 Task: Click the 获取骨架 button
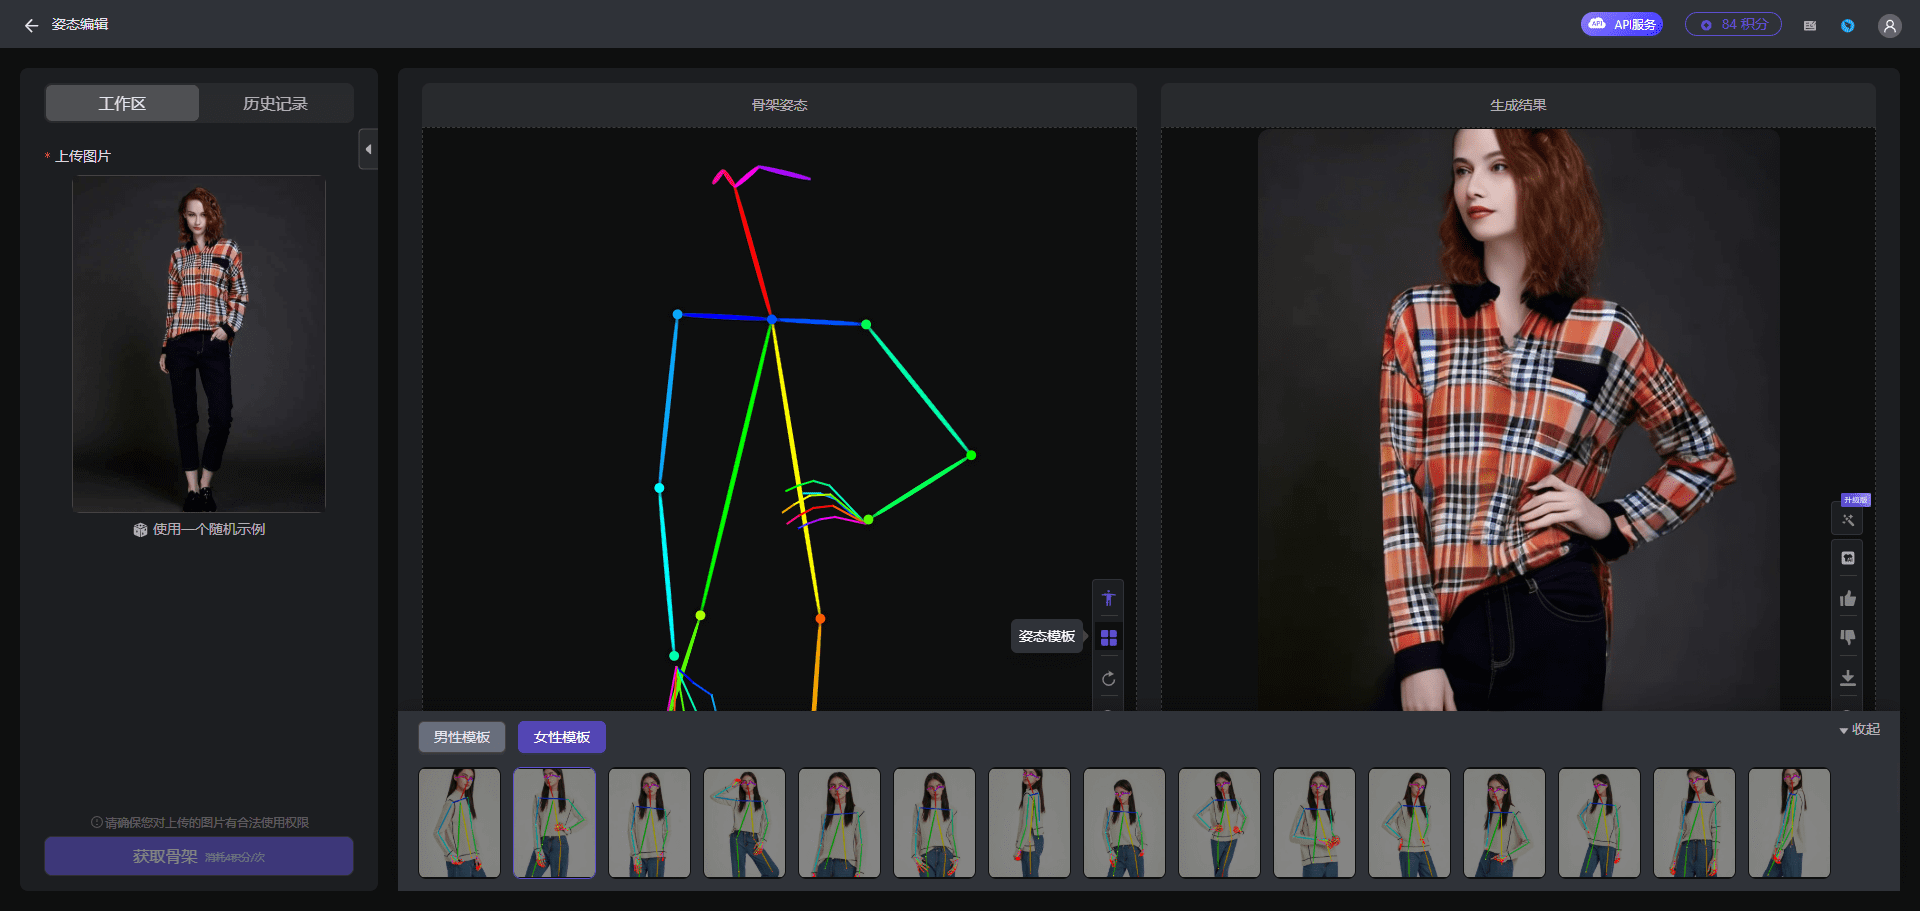[199, 856]
